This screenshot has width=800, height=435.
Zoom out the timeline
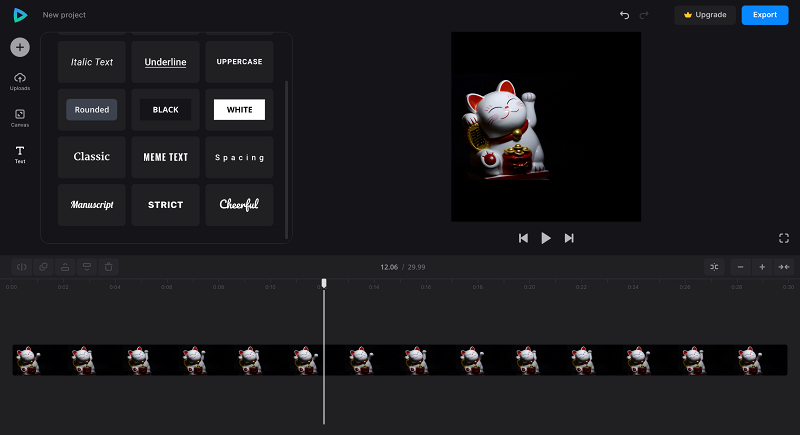click(740, 267)
